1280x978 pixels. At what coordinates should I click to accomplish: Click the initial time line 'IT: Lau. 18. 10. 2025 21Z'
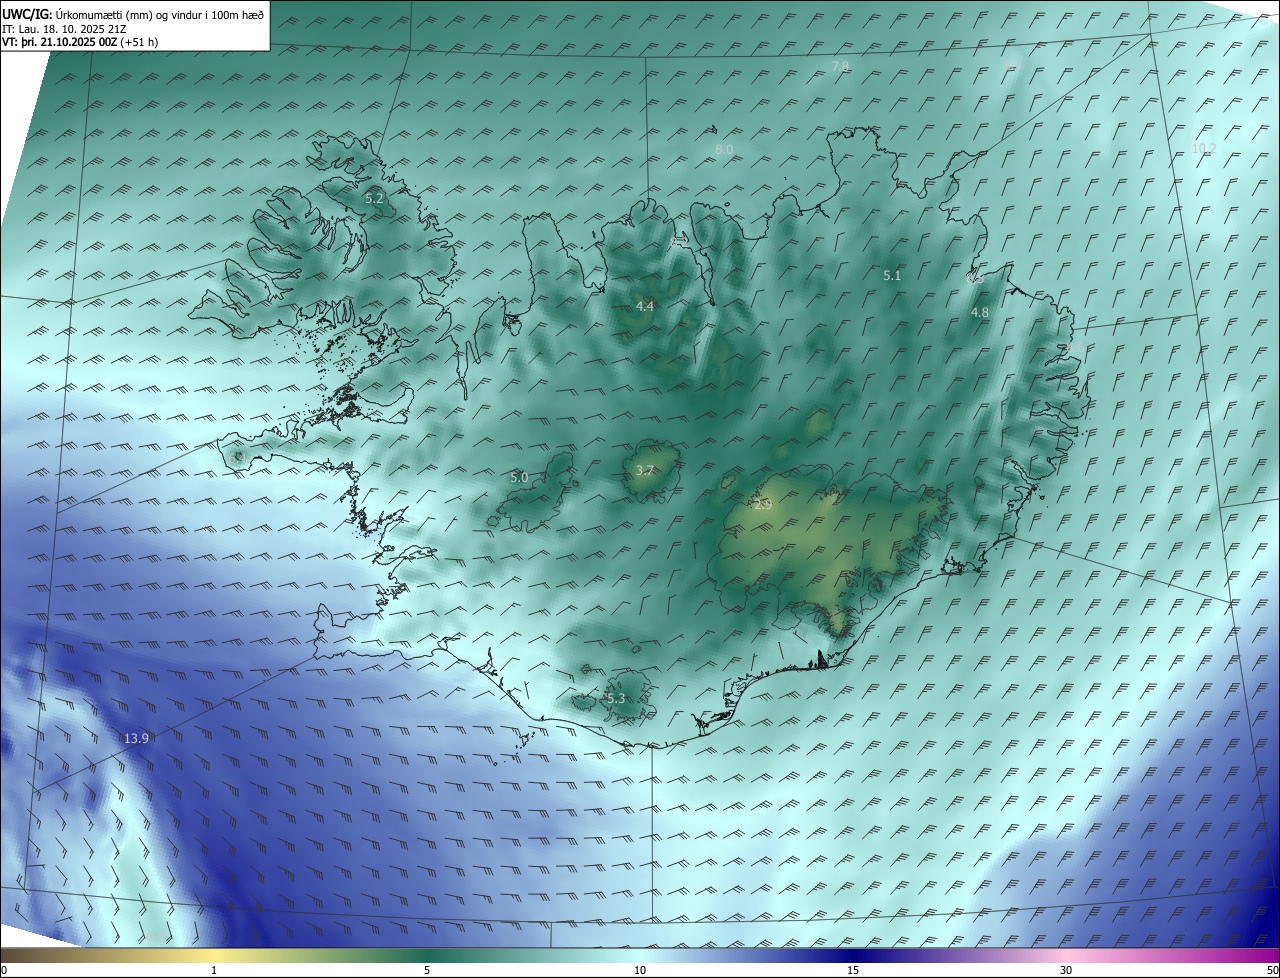click(x=64, y=29)
